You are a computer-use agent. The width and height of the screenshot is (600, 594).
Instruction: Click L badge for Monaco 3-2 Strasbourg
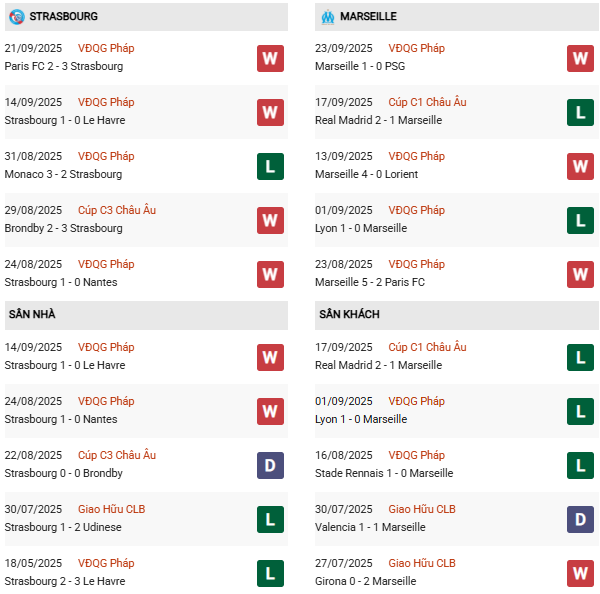270,166
